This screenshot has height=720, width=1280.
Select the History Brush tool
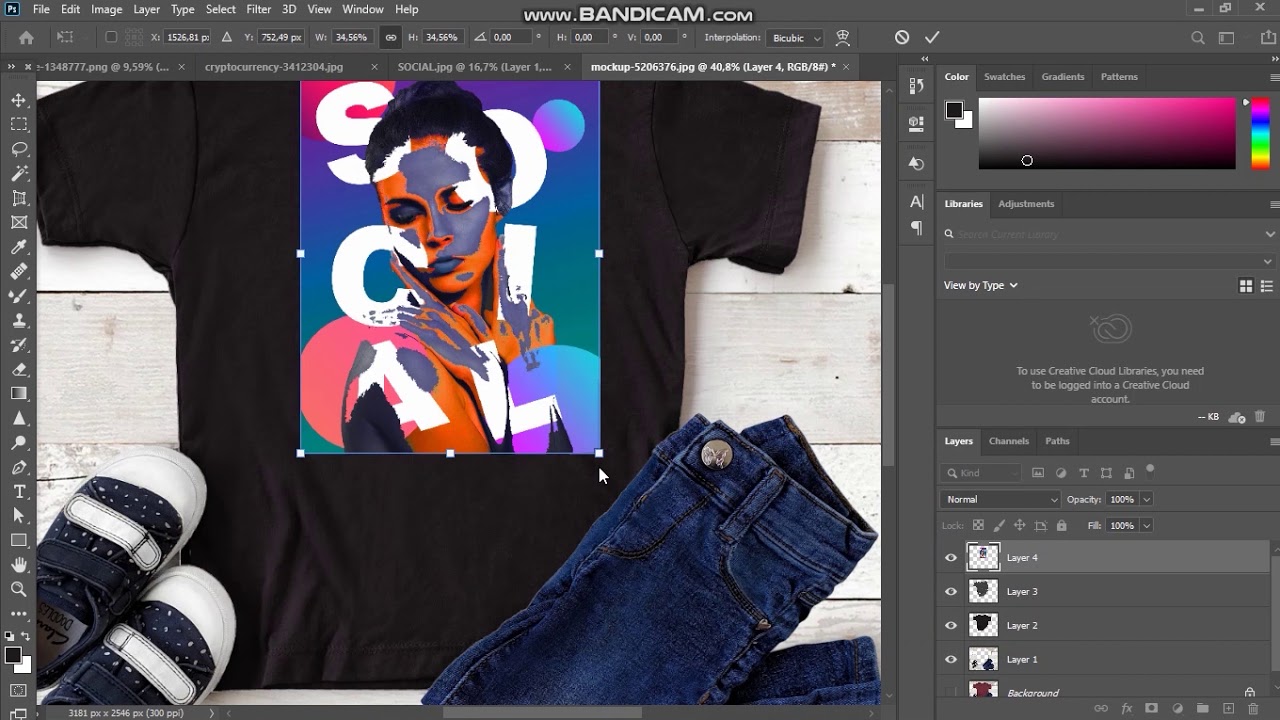pos(19,345)
